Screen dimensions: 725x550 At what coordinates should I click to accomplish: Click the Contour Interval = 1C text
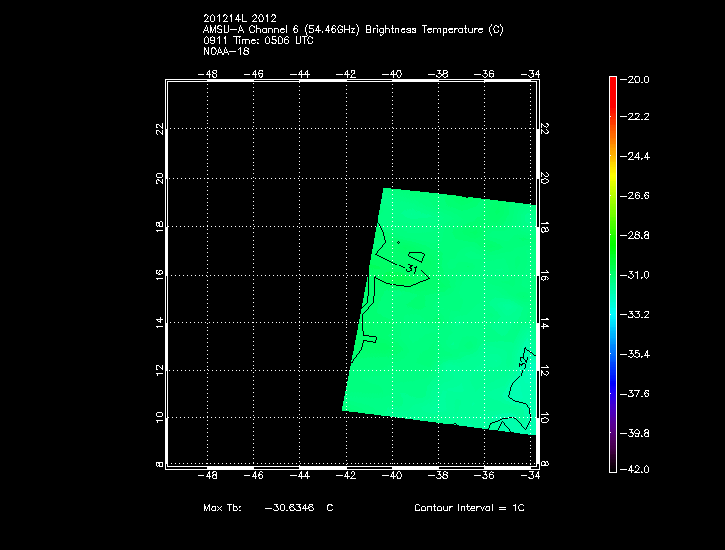coord(469,508)
